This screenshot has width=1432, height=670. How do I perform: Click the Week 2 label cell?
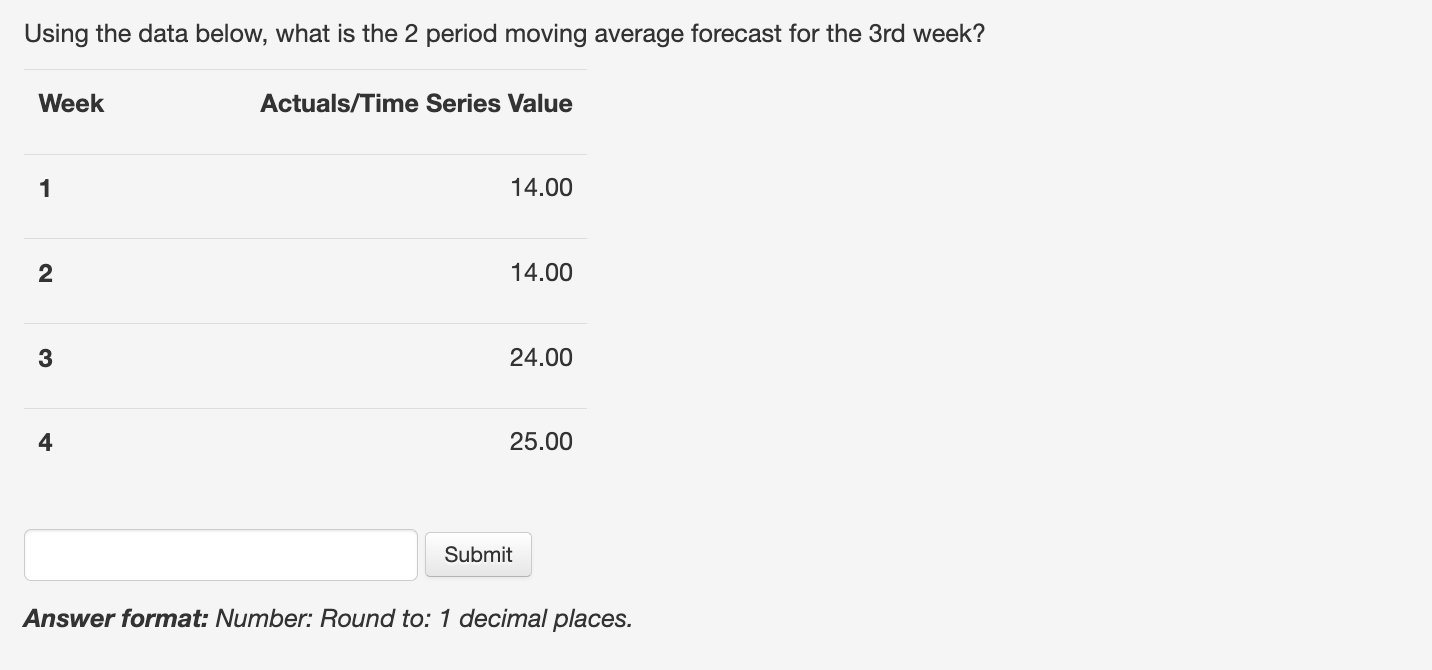[x=44, y=272]
